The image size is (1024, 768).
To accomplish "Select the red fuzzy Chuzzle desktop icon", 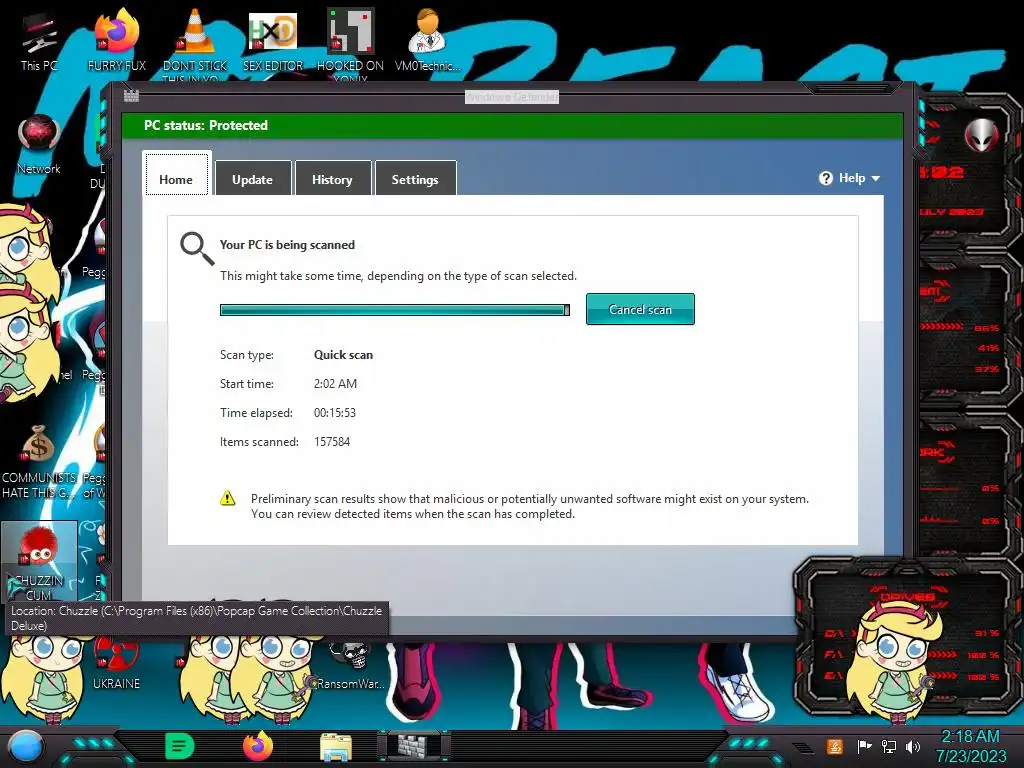I will click(39, 560).
